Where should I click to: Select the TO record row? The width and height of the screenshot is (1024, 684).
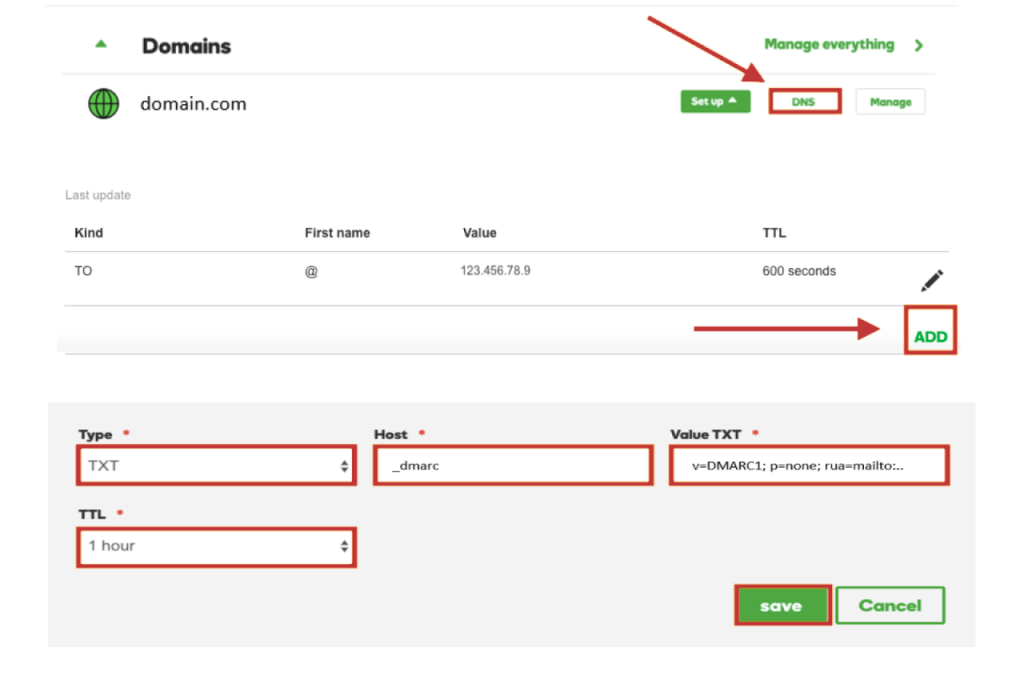[x=400, y=271]
